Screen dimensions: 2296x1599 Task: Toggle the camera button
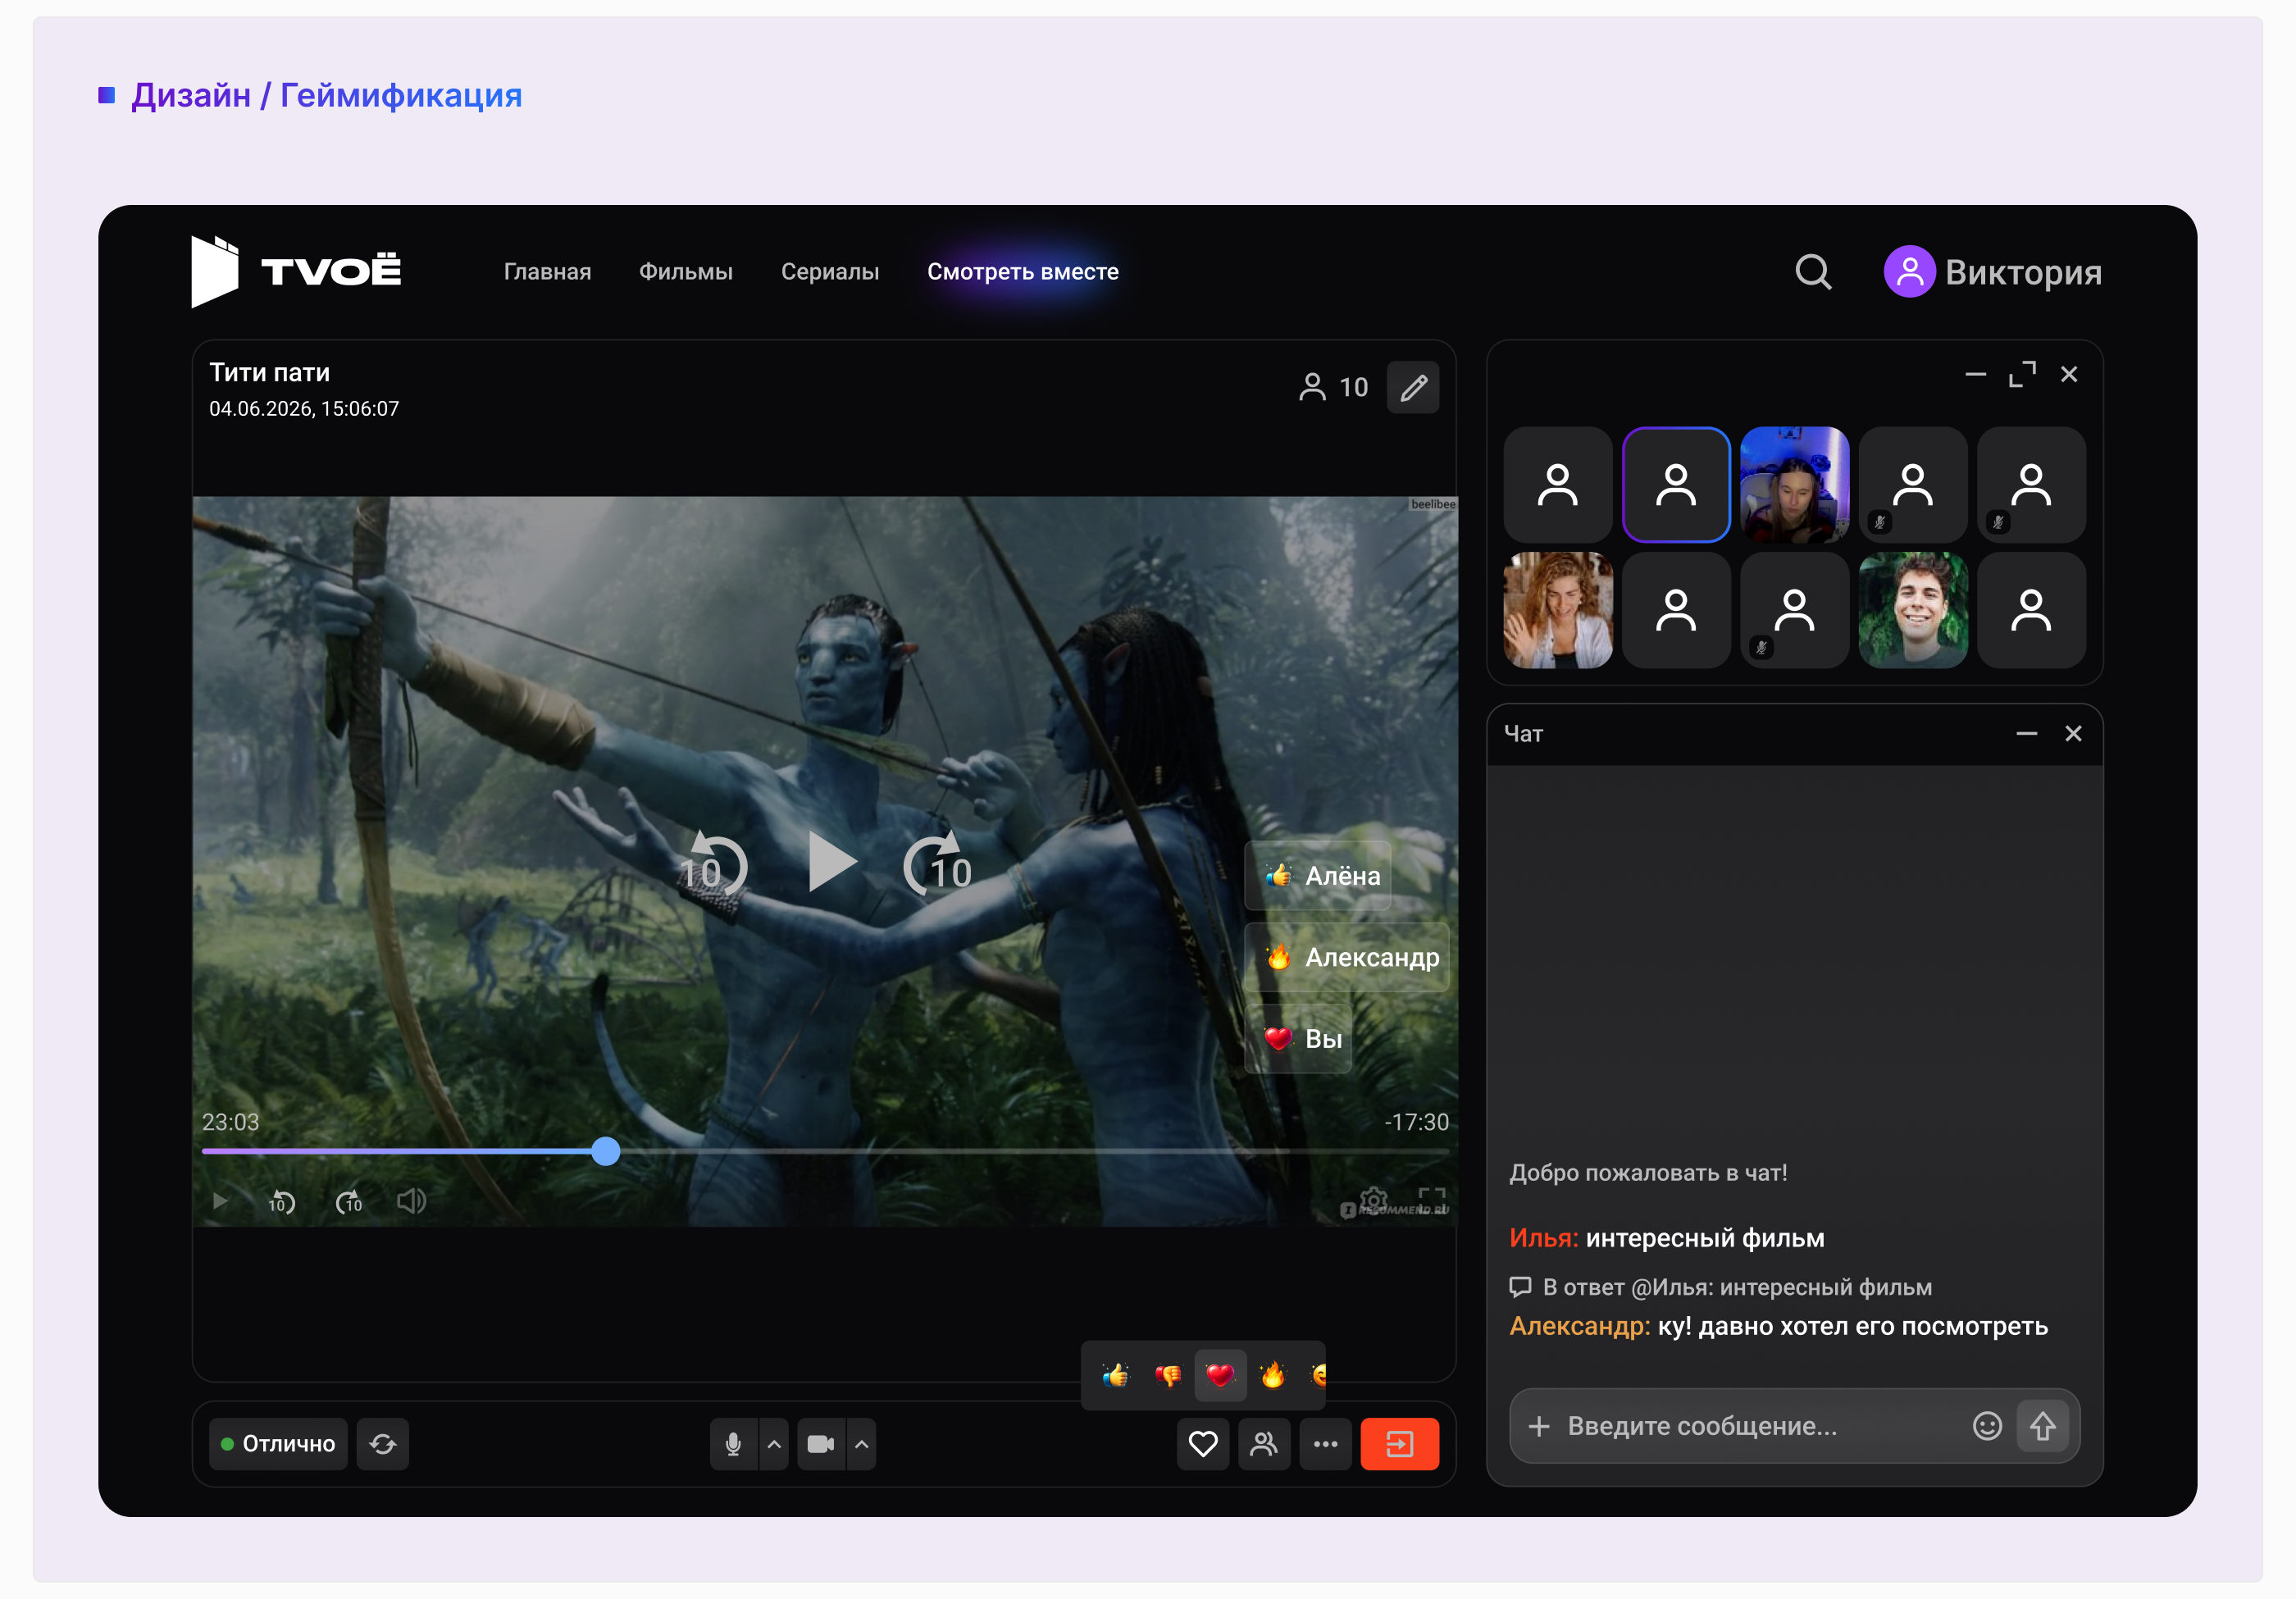click(x=821, y=1444)
